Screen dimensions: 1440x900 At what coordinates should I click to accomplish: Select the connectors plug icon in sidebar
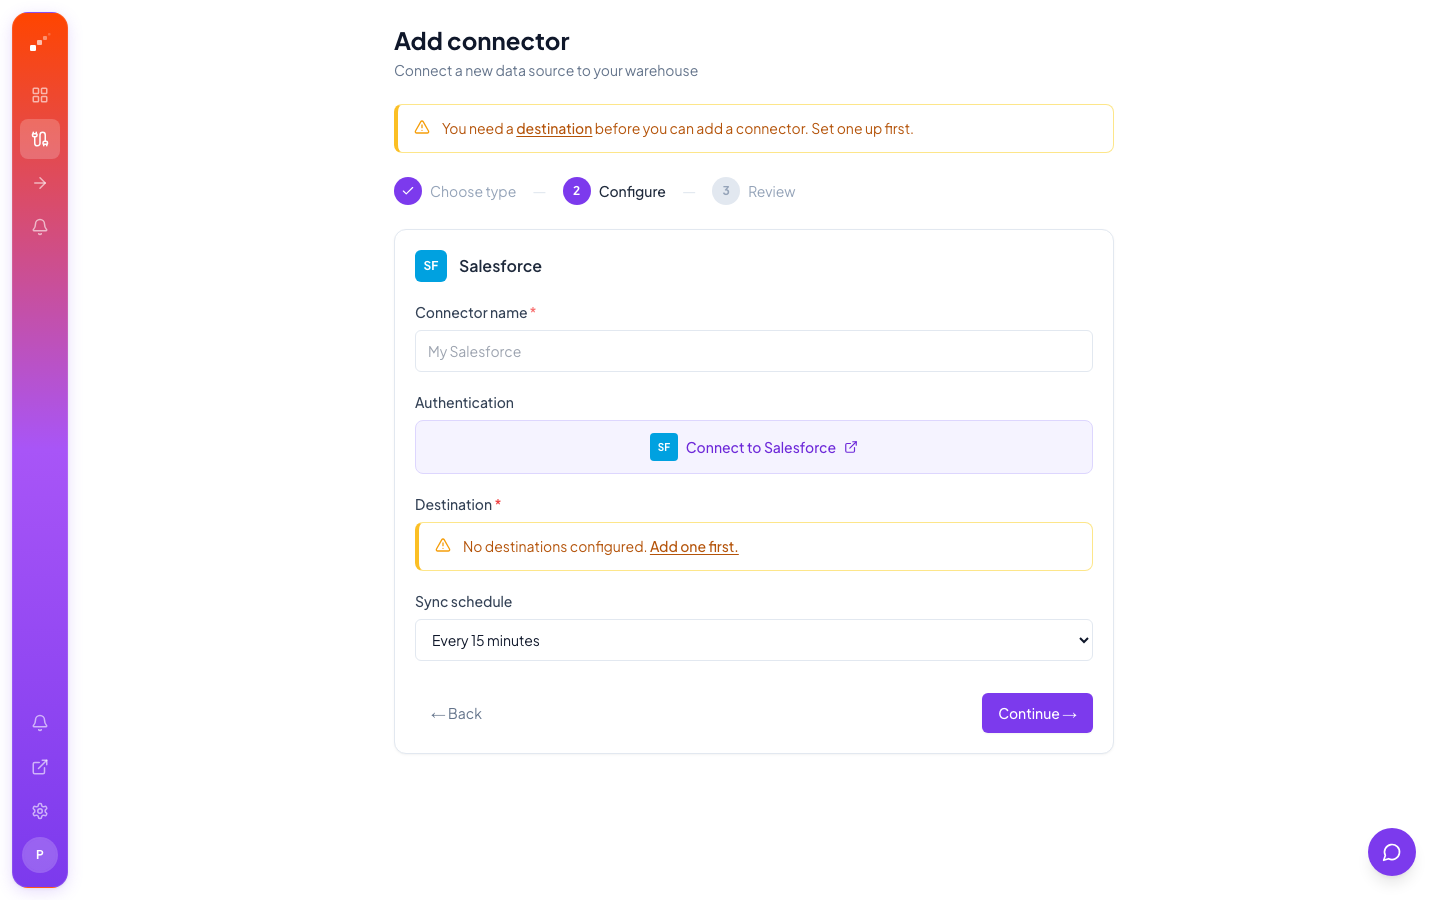[40, 139]
